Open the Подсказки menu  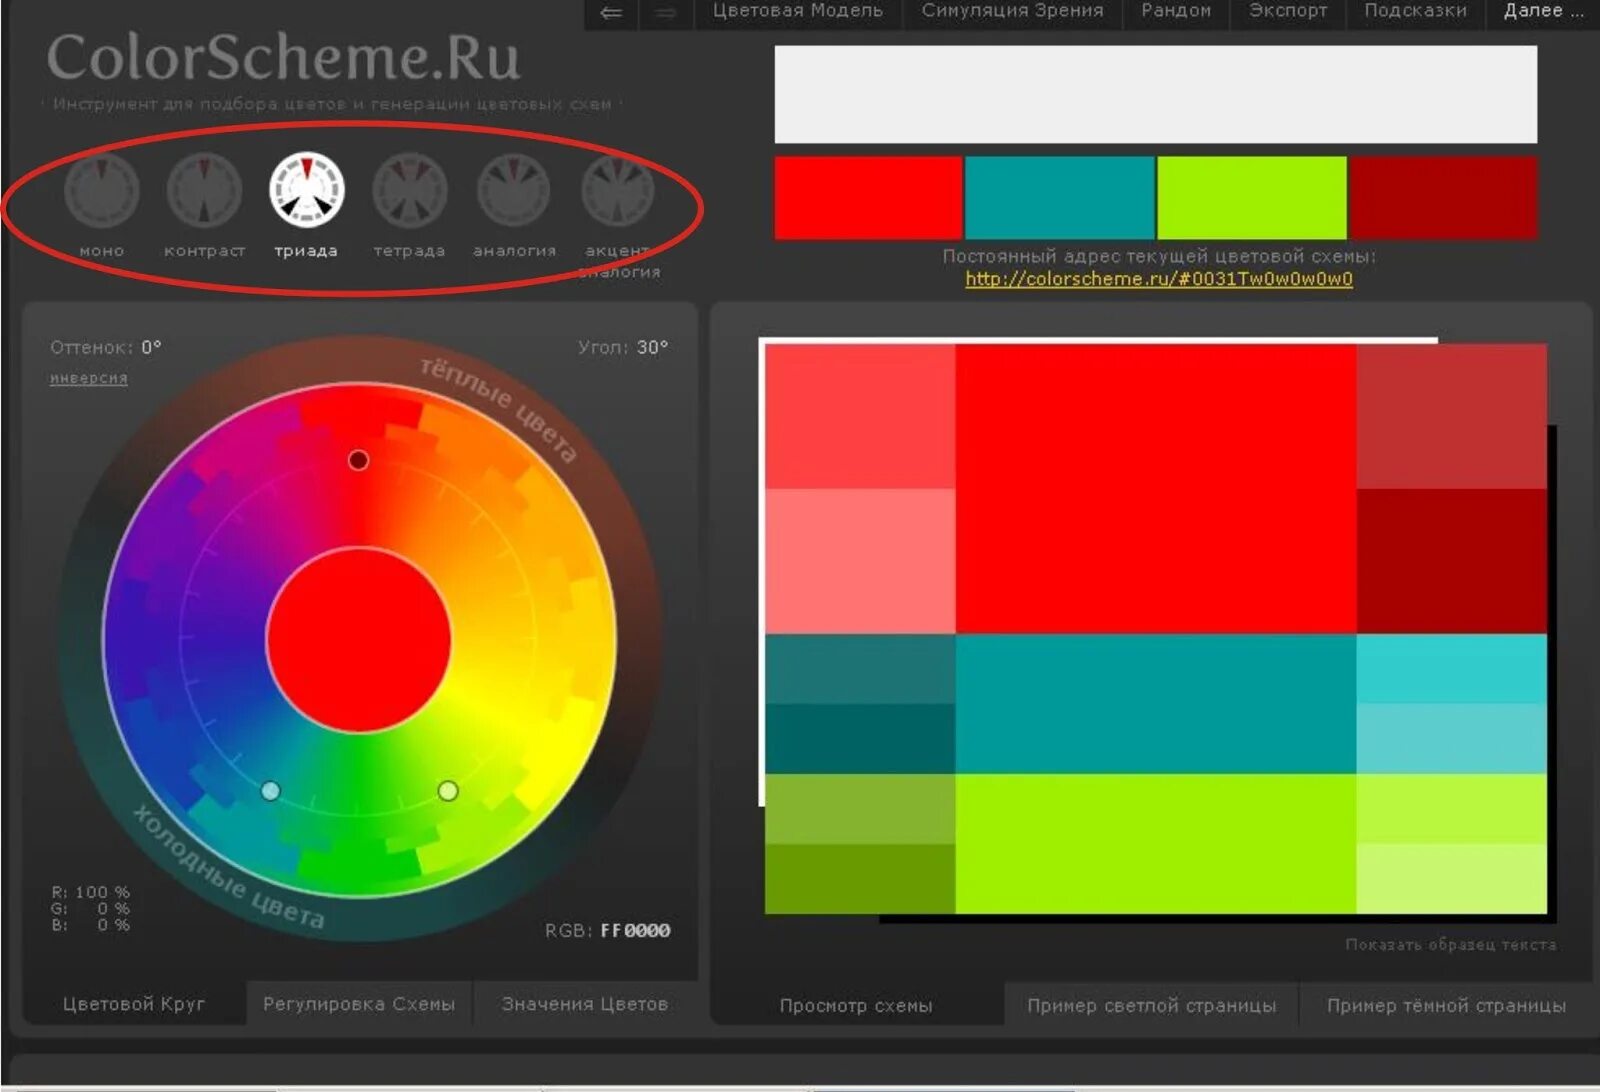coord(1415,12)
